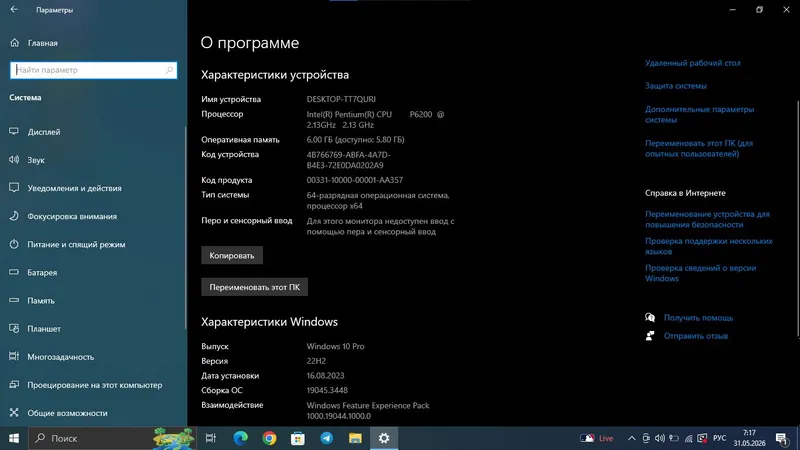This screenshot has height=450, width=800.
Task: Click the magnifier icon in the search field
Action: 169,70
